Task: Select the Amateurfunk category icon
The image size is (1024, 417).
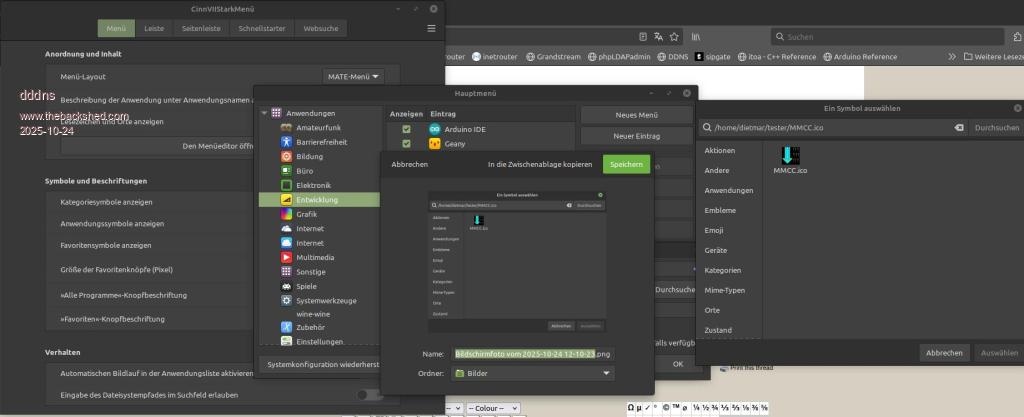Action: 287,128
